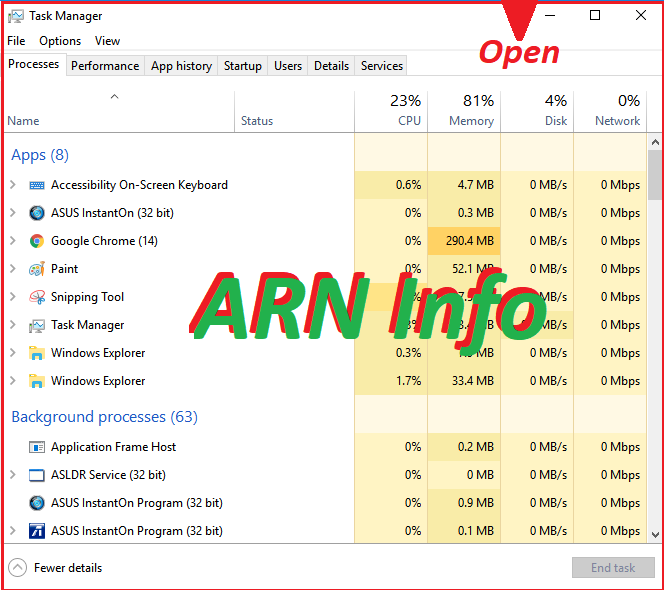Image resolution: width=664 pixels, height=590 pixels.
Task: Switch to the Services tab
Action: [382, 66]
